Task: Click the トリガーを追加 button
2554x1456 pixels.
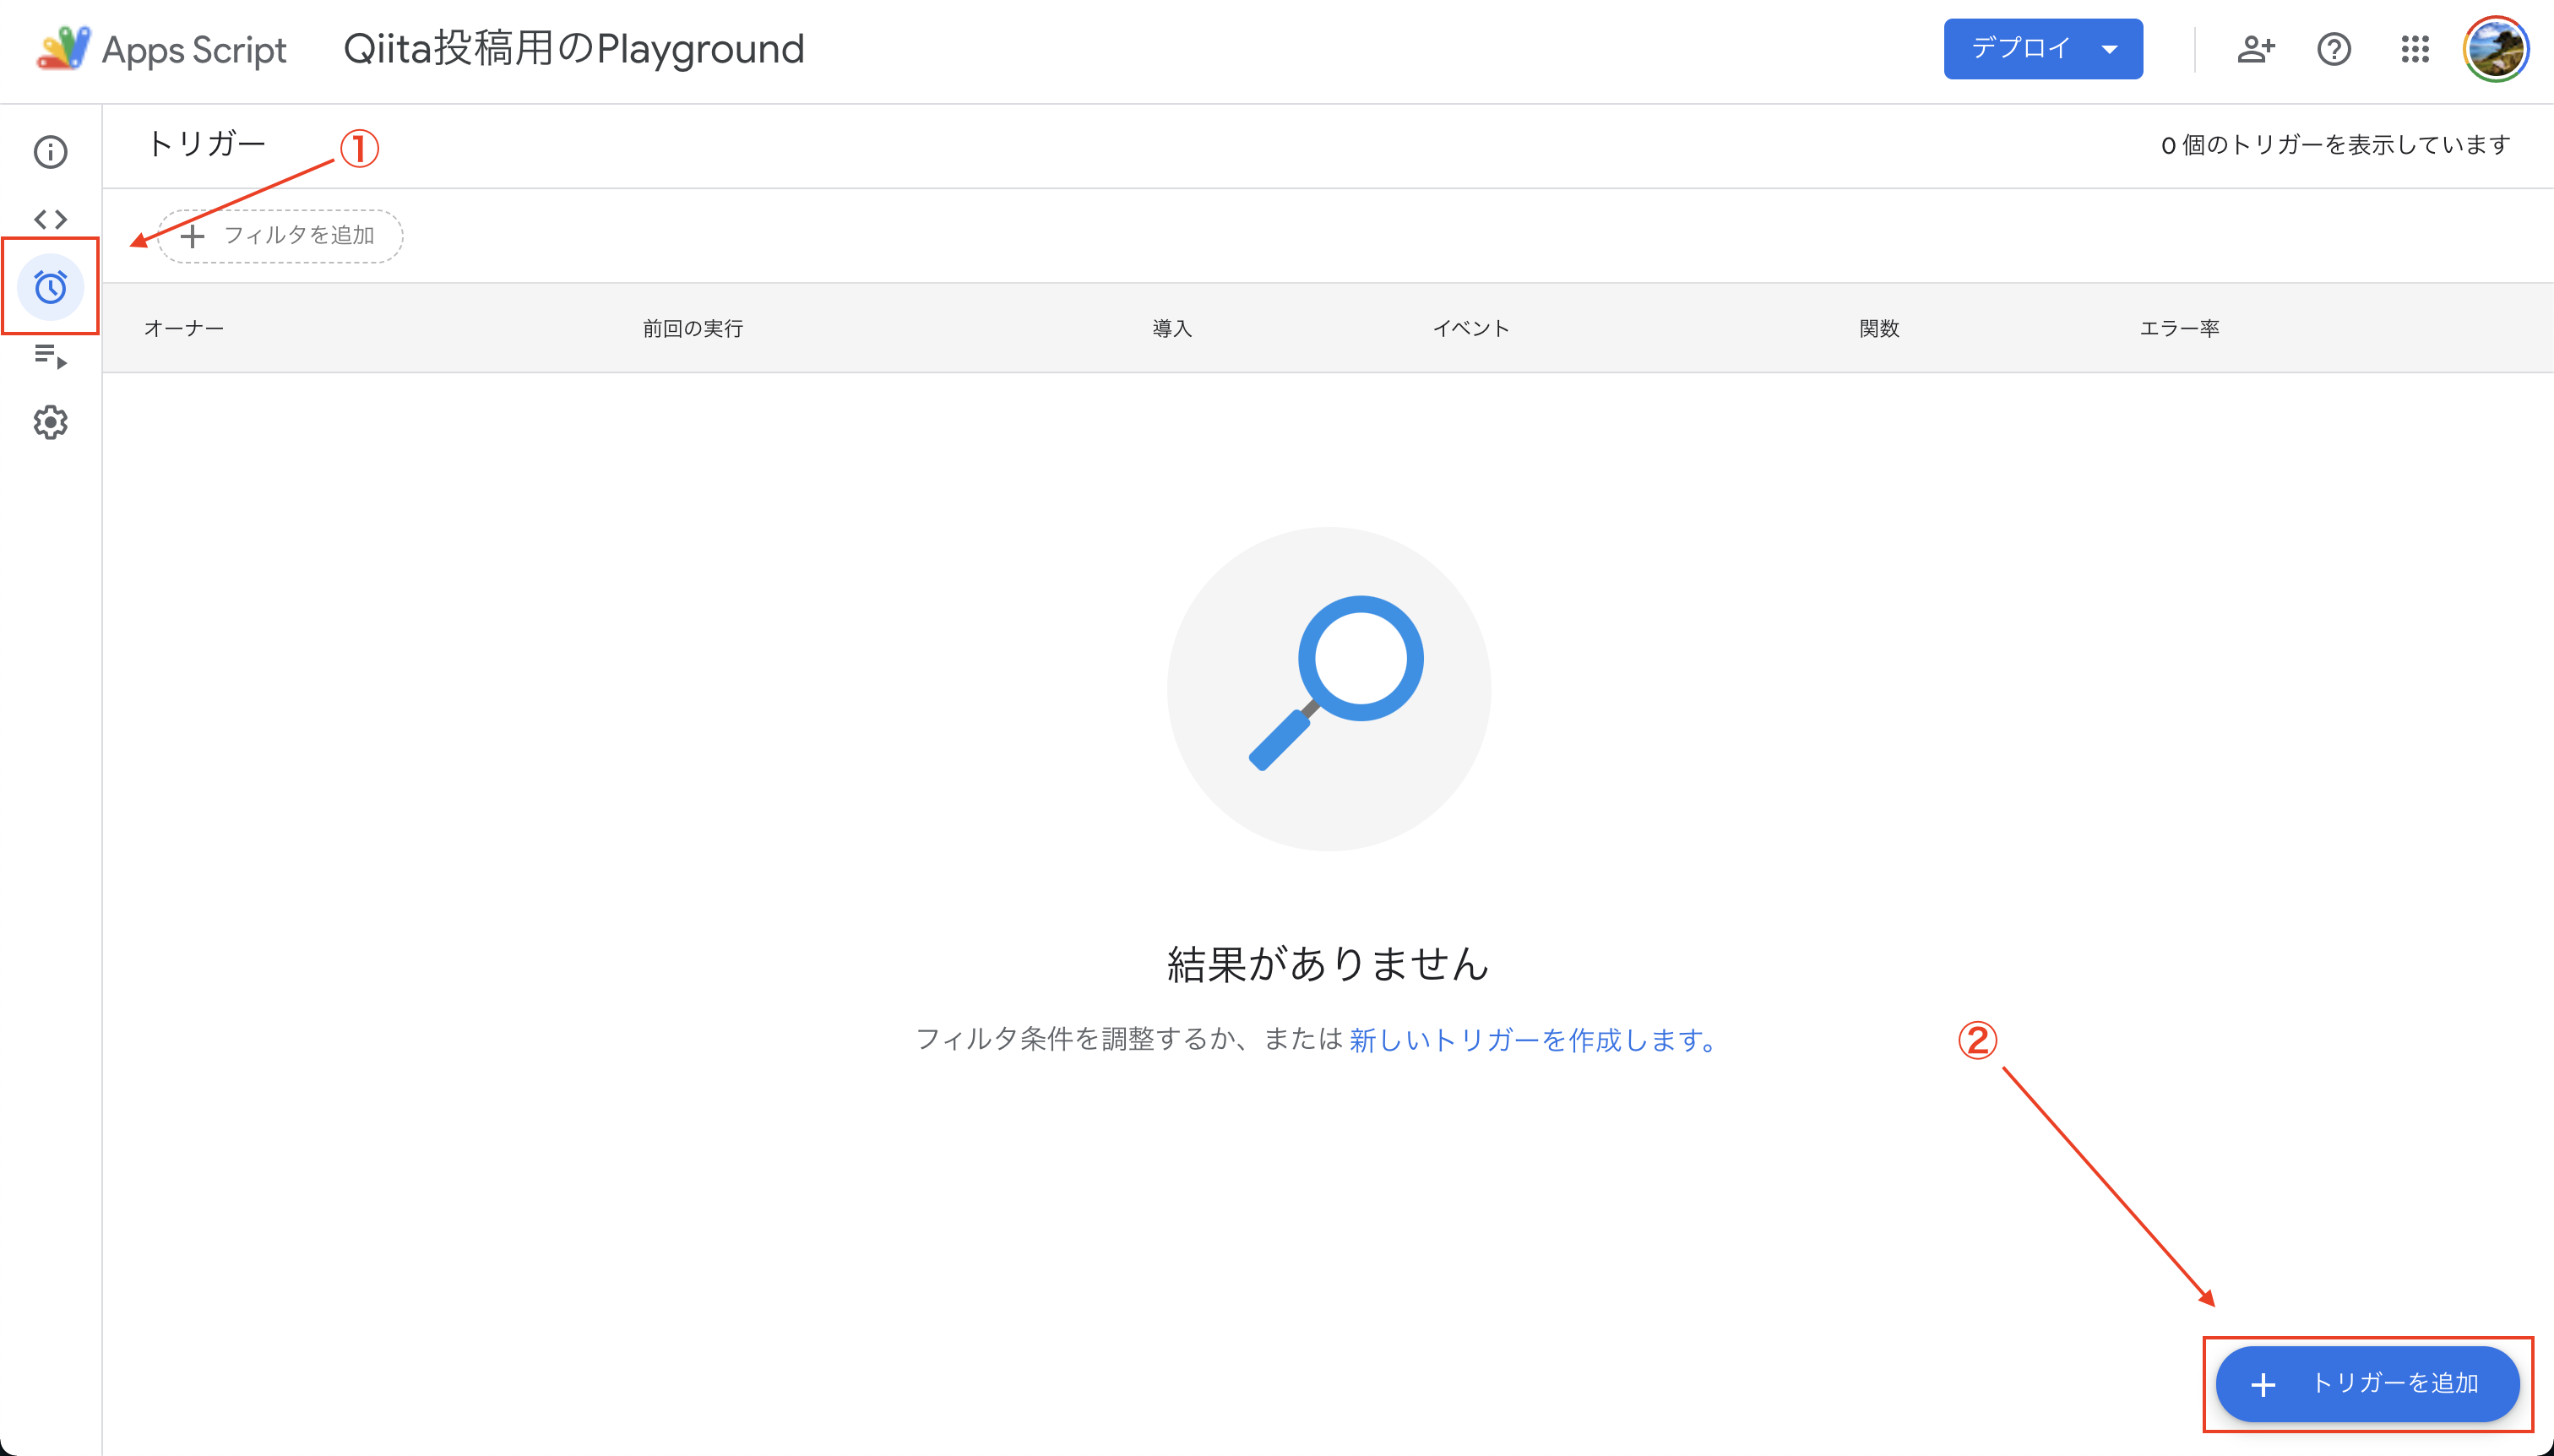Action: click(2367, 1383)
